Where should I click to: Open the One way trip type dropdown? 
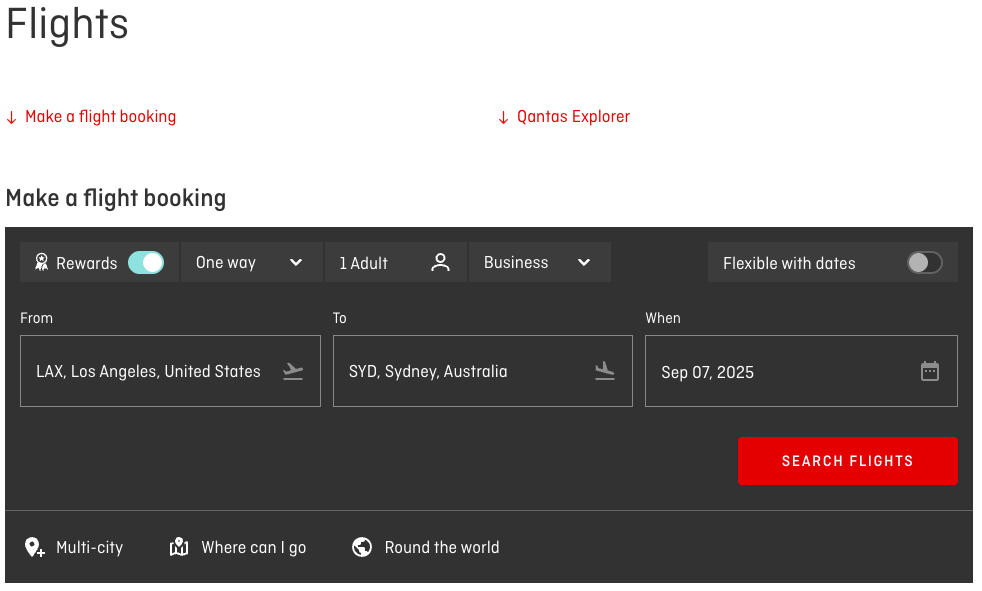click(x=251, y=262)
